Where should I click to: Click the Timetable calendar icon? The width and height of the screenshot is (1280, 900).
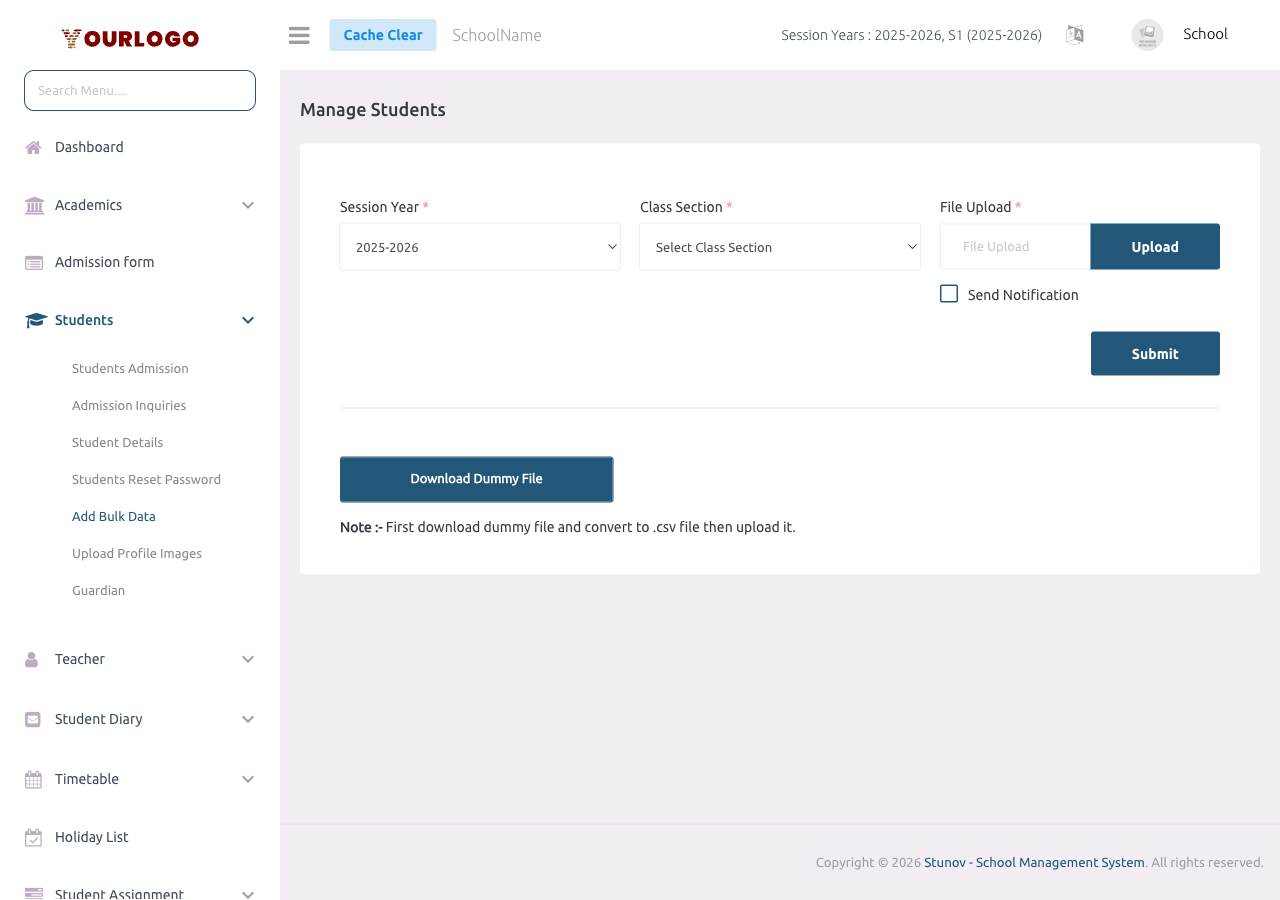click(x=32, y=778)
